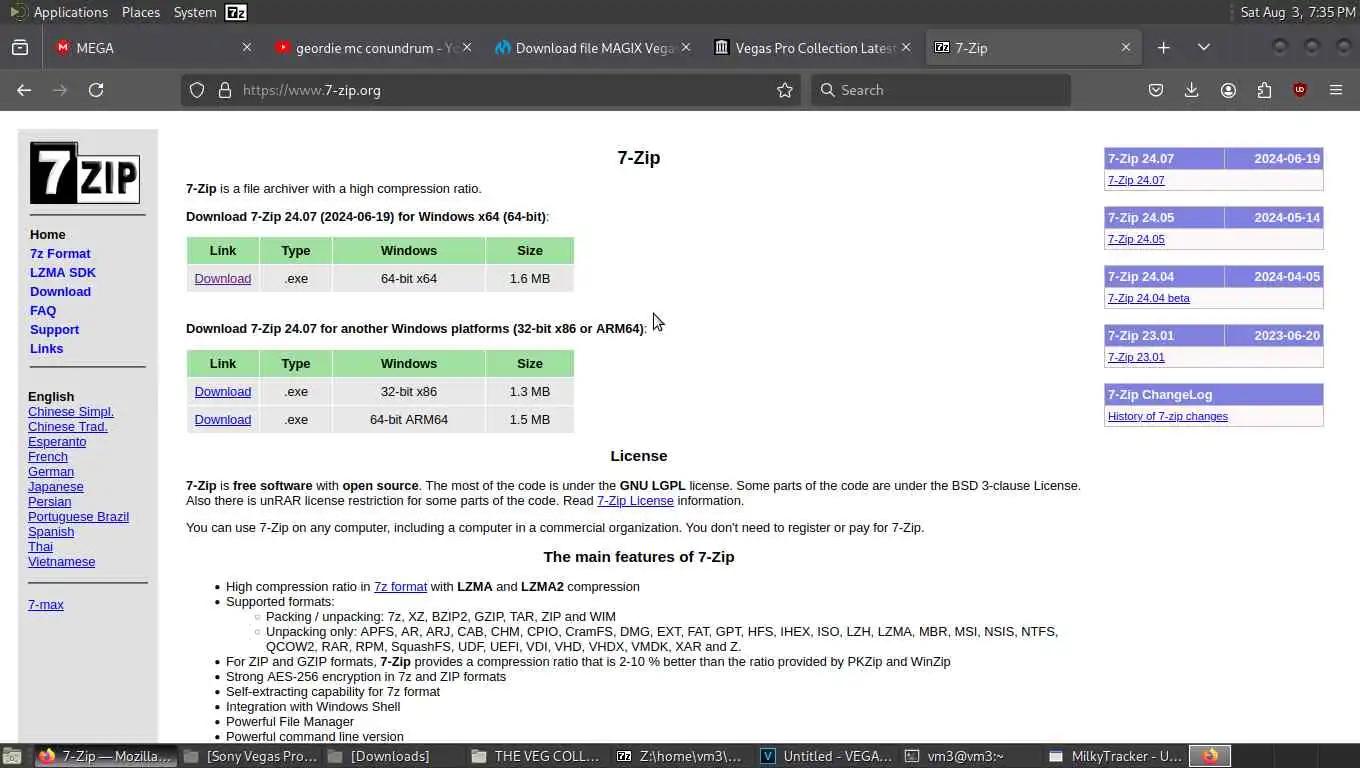
Task: Download the 64-bit x64 .exe
Action: pos(222,278)
